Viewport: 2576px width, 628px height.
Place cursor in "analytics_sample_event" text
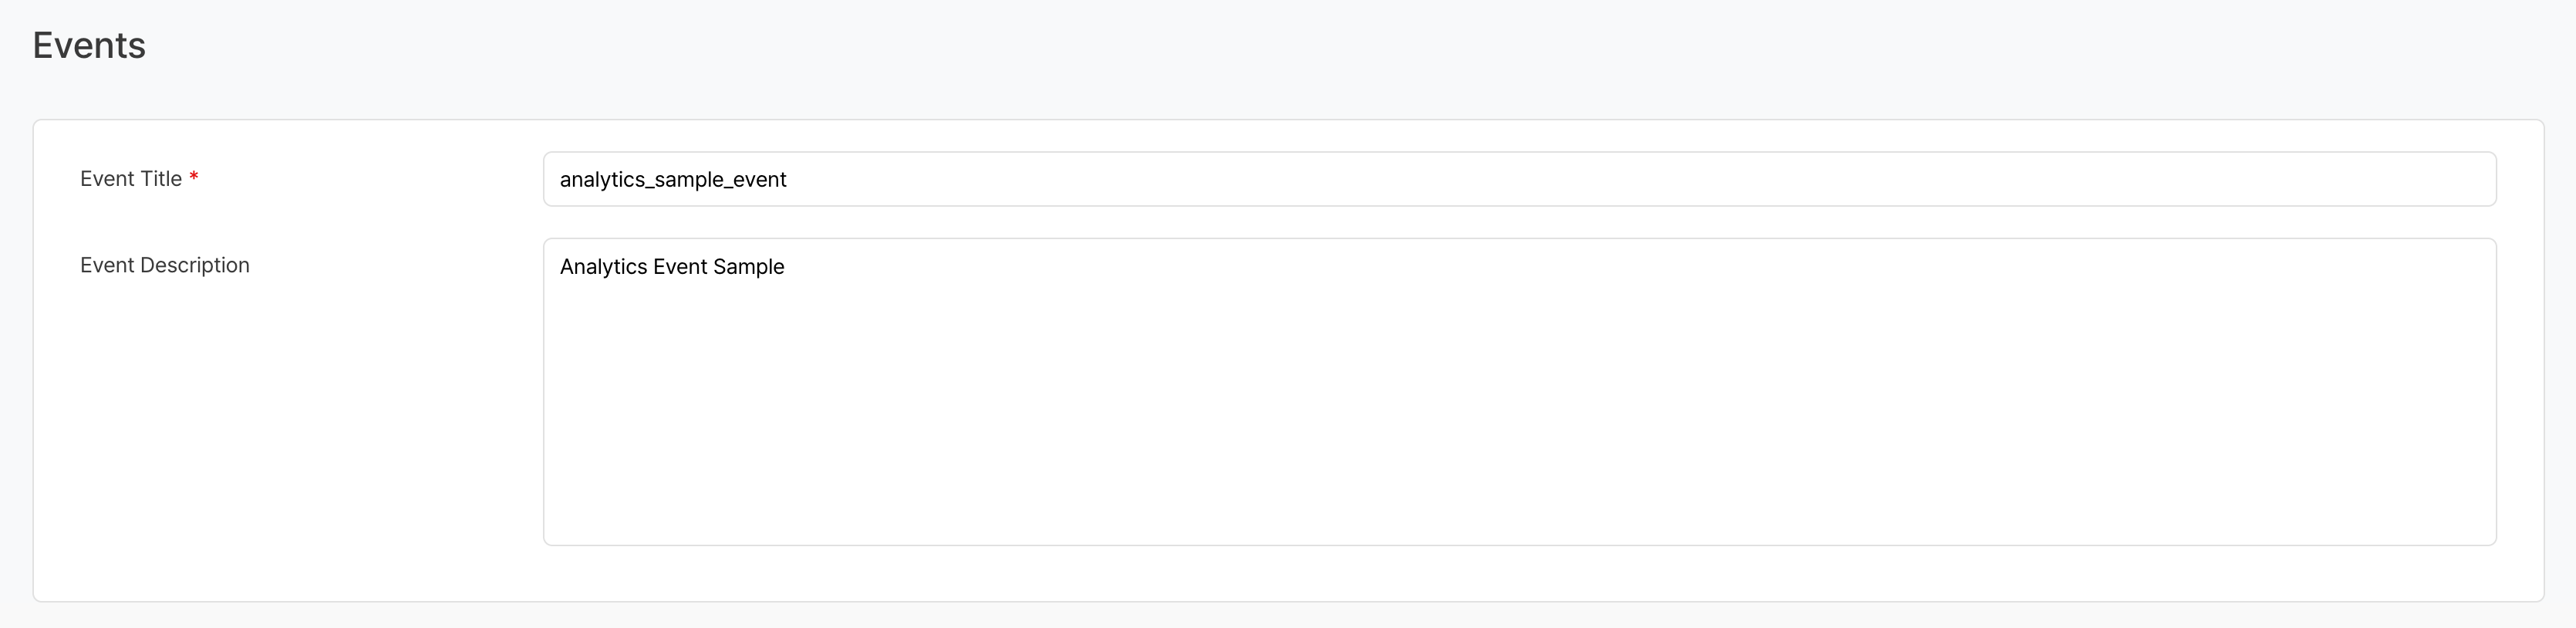coord(672,180)
